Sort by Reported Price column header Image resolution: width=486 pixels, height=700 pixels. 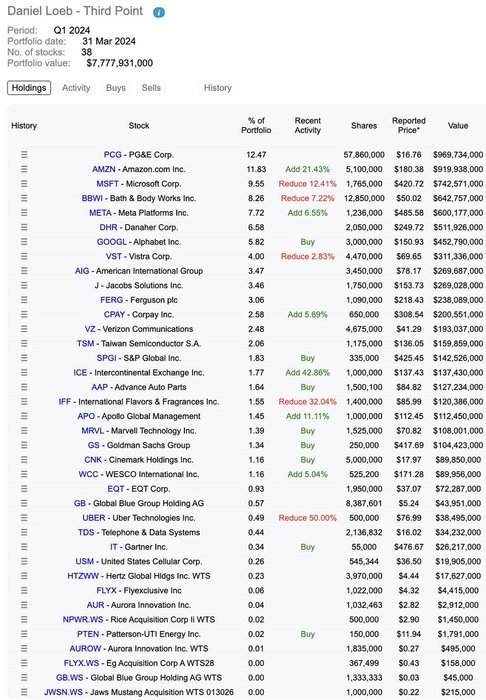pos(409,125)
